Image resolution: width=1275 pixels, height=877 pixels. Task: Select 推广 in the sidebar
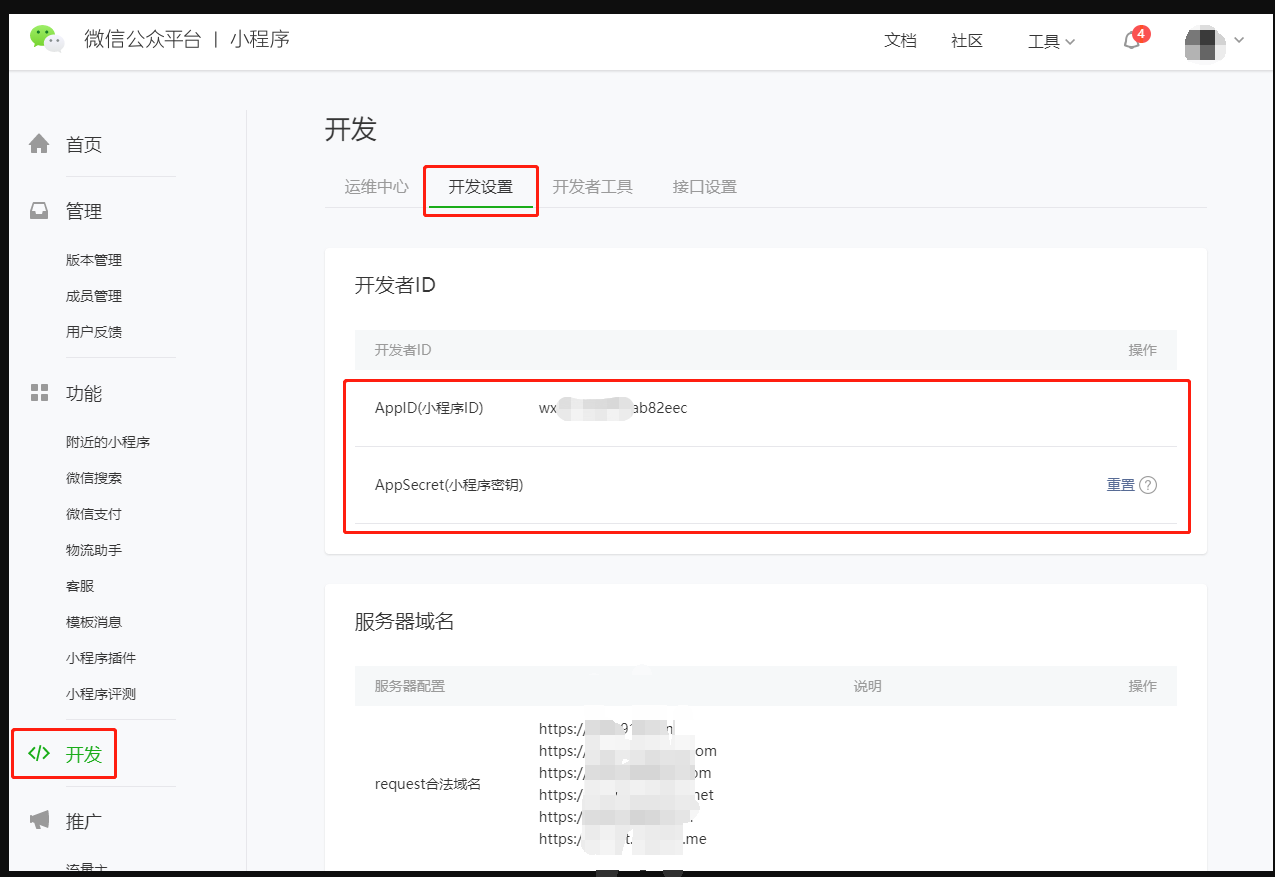click(x=84, y=822)
